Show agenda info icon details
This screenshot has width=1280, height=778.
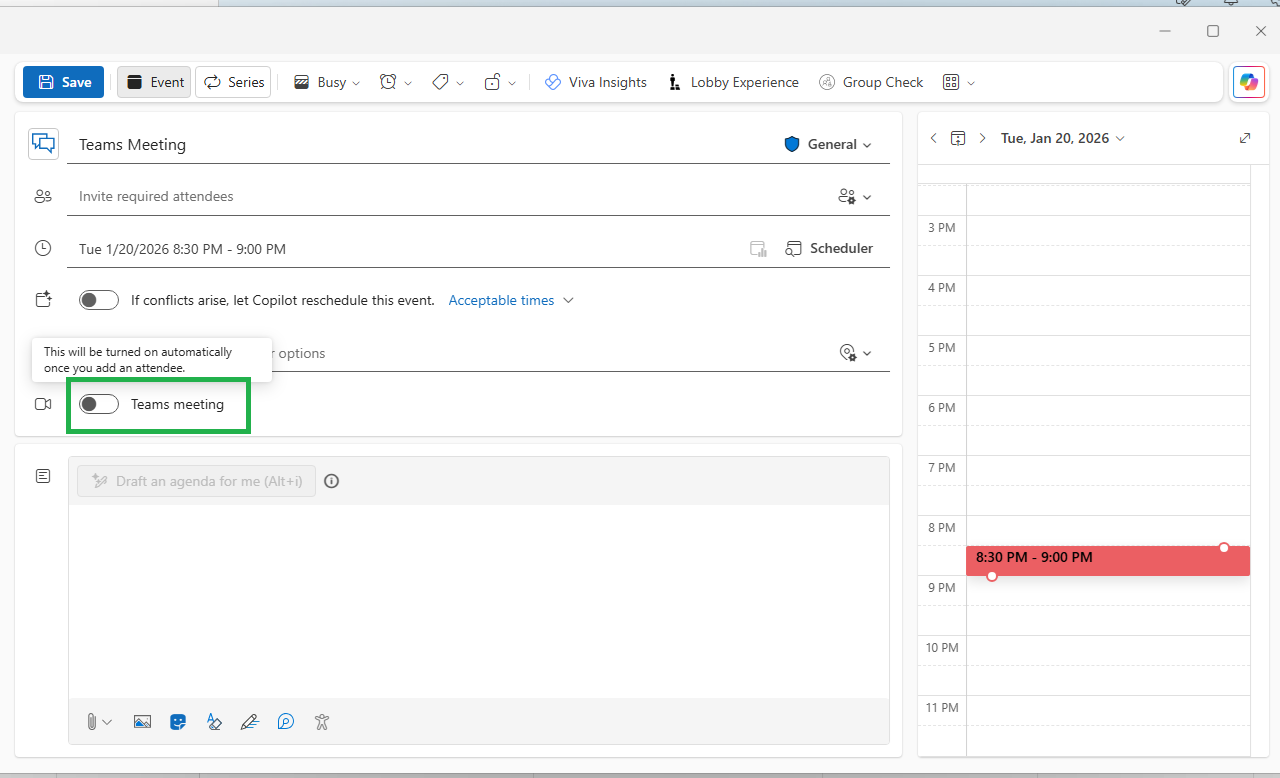pos(332,481)
